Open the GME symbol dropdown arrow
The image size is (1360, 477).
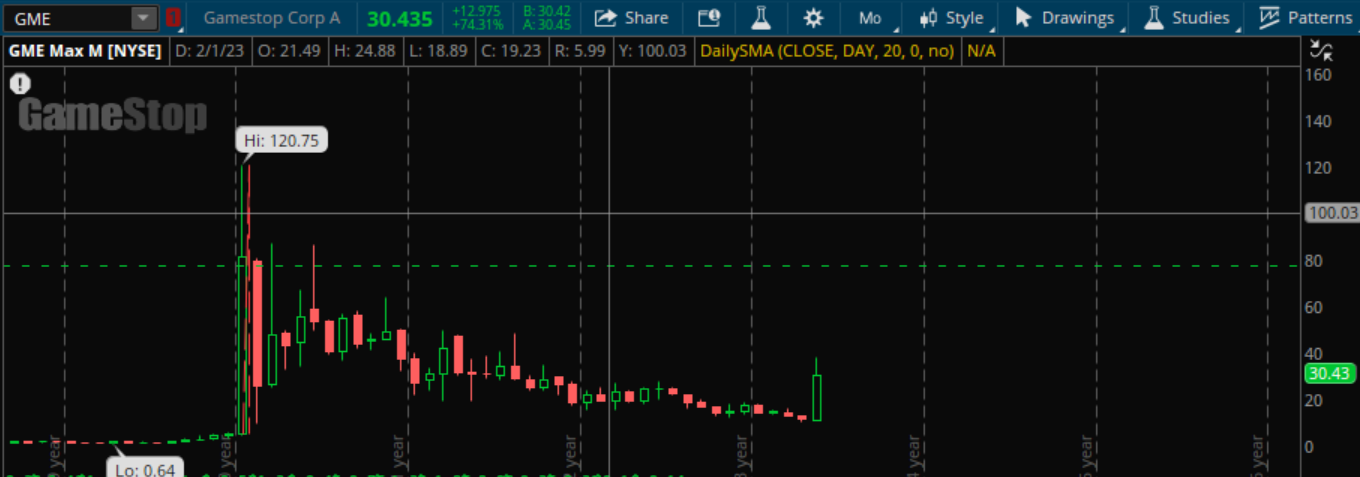pyautogui.click(x=145, y=18)
